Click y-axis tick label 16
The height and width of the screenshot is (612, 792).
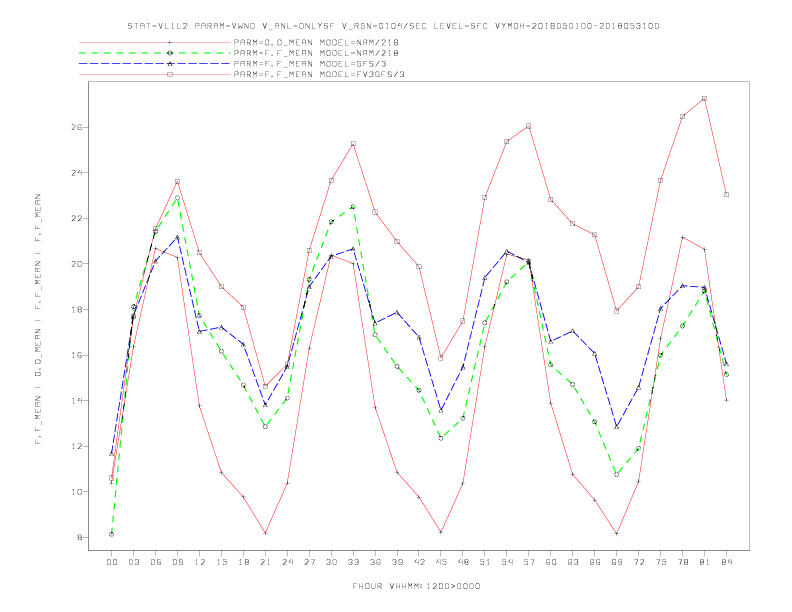click(x=76, y=355)
